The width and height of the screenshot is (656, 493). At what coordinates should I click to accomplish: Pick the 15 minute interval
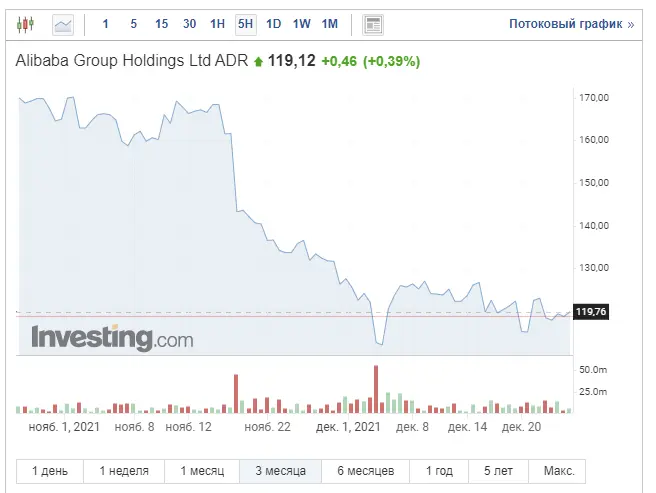(x=161, y=24)
